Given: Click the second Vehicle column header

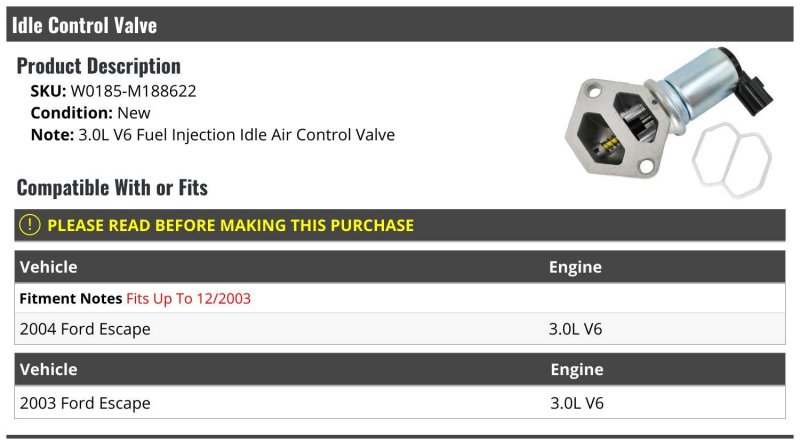Looking at the screenshot, I should click(x=48, y=369).
